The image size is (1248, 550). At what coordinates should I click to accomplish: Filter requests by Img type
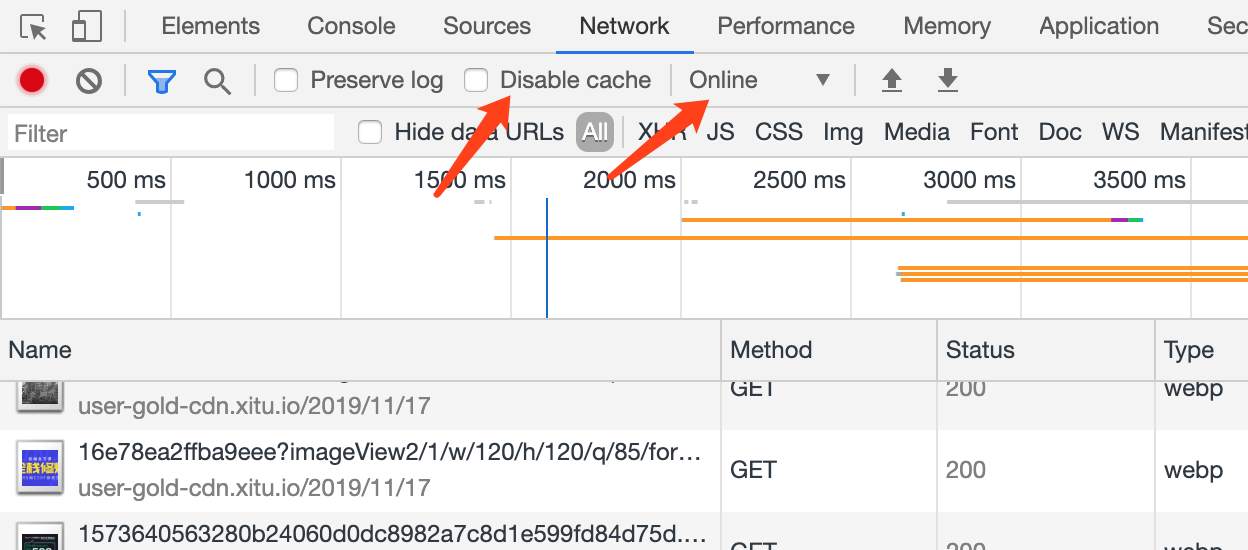click(843, 132)
